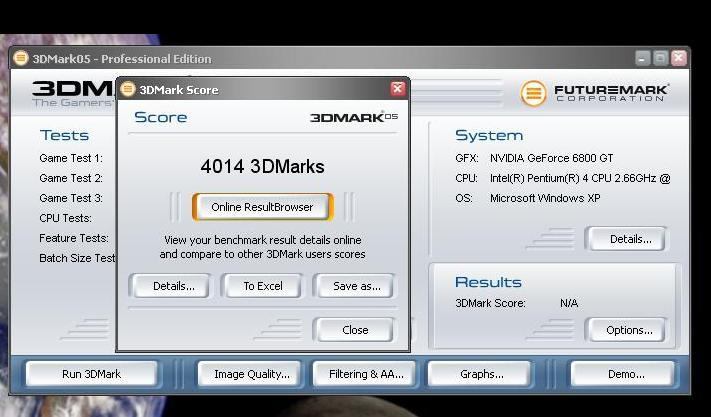Open score Details in the 3DMark Score dialog
The image size is (711, 417).
pyautogui.click(x=173, y=286)
